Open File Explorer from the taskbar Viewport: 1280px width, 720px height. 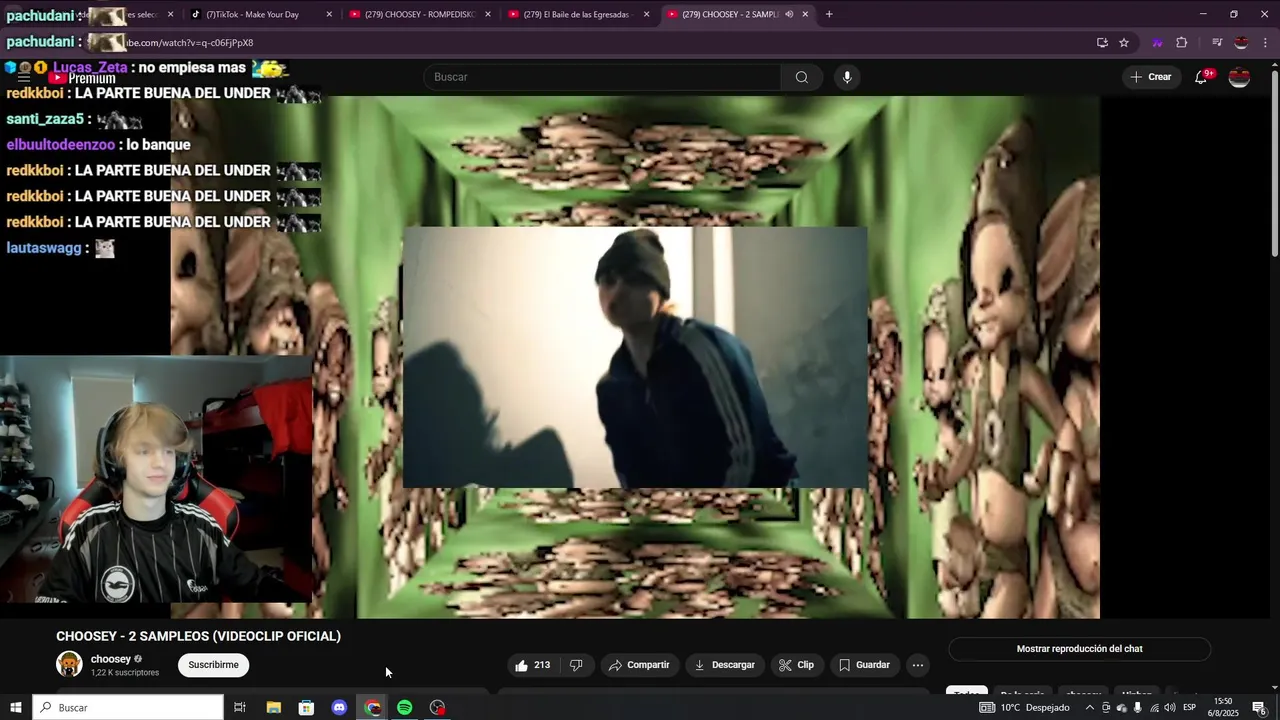[x=273, y=707]
